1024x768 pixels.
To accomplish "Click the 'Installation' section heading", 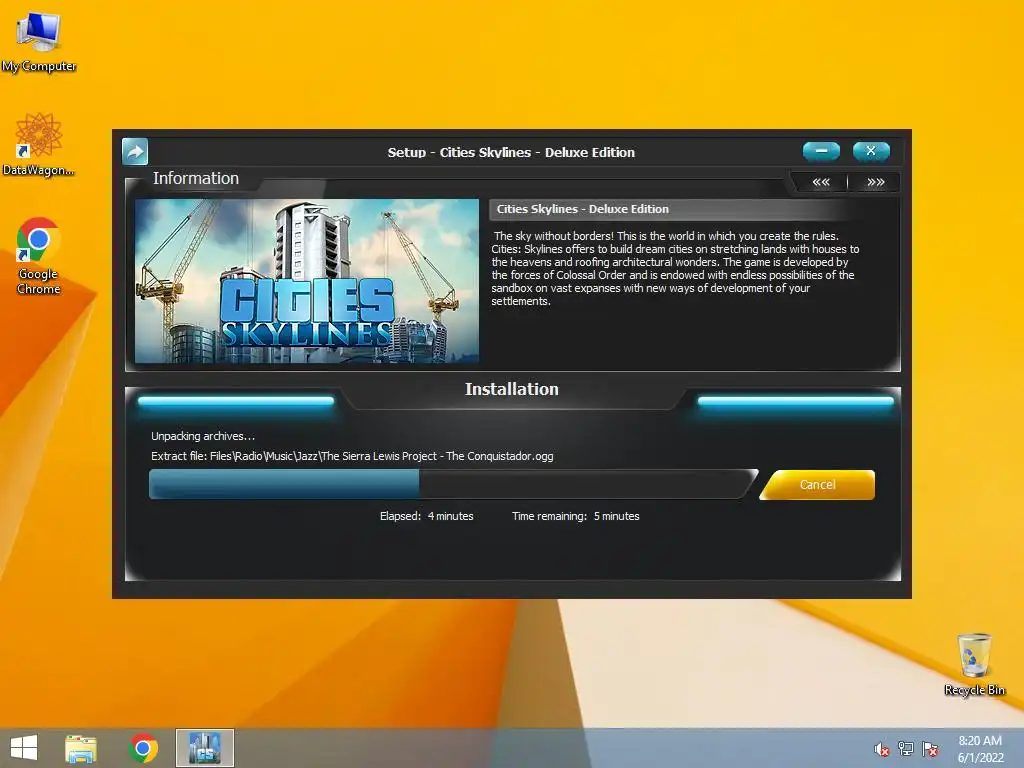I will coord(512,389).
